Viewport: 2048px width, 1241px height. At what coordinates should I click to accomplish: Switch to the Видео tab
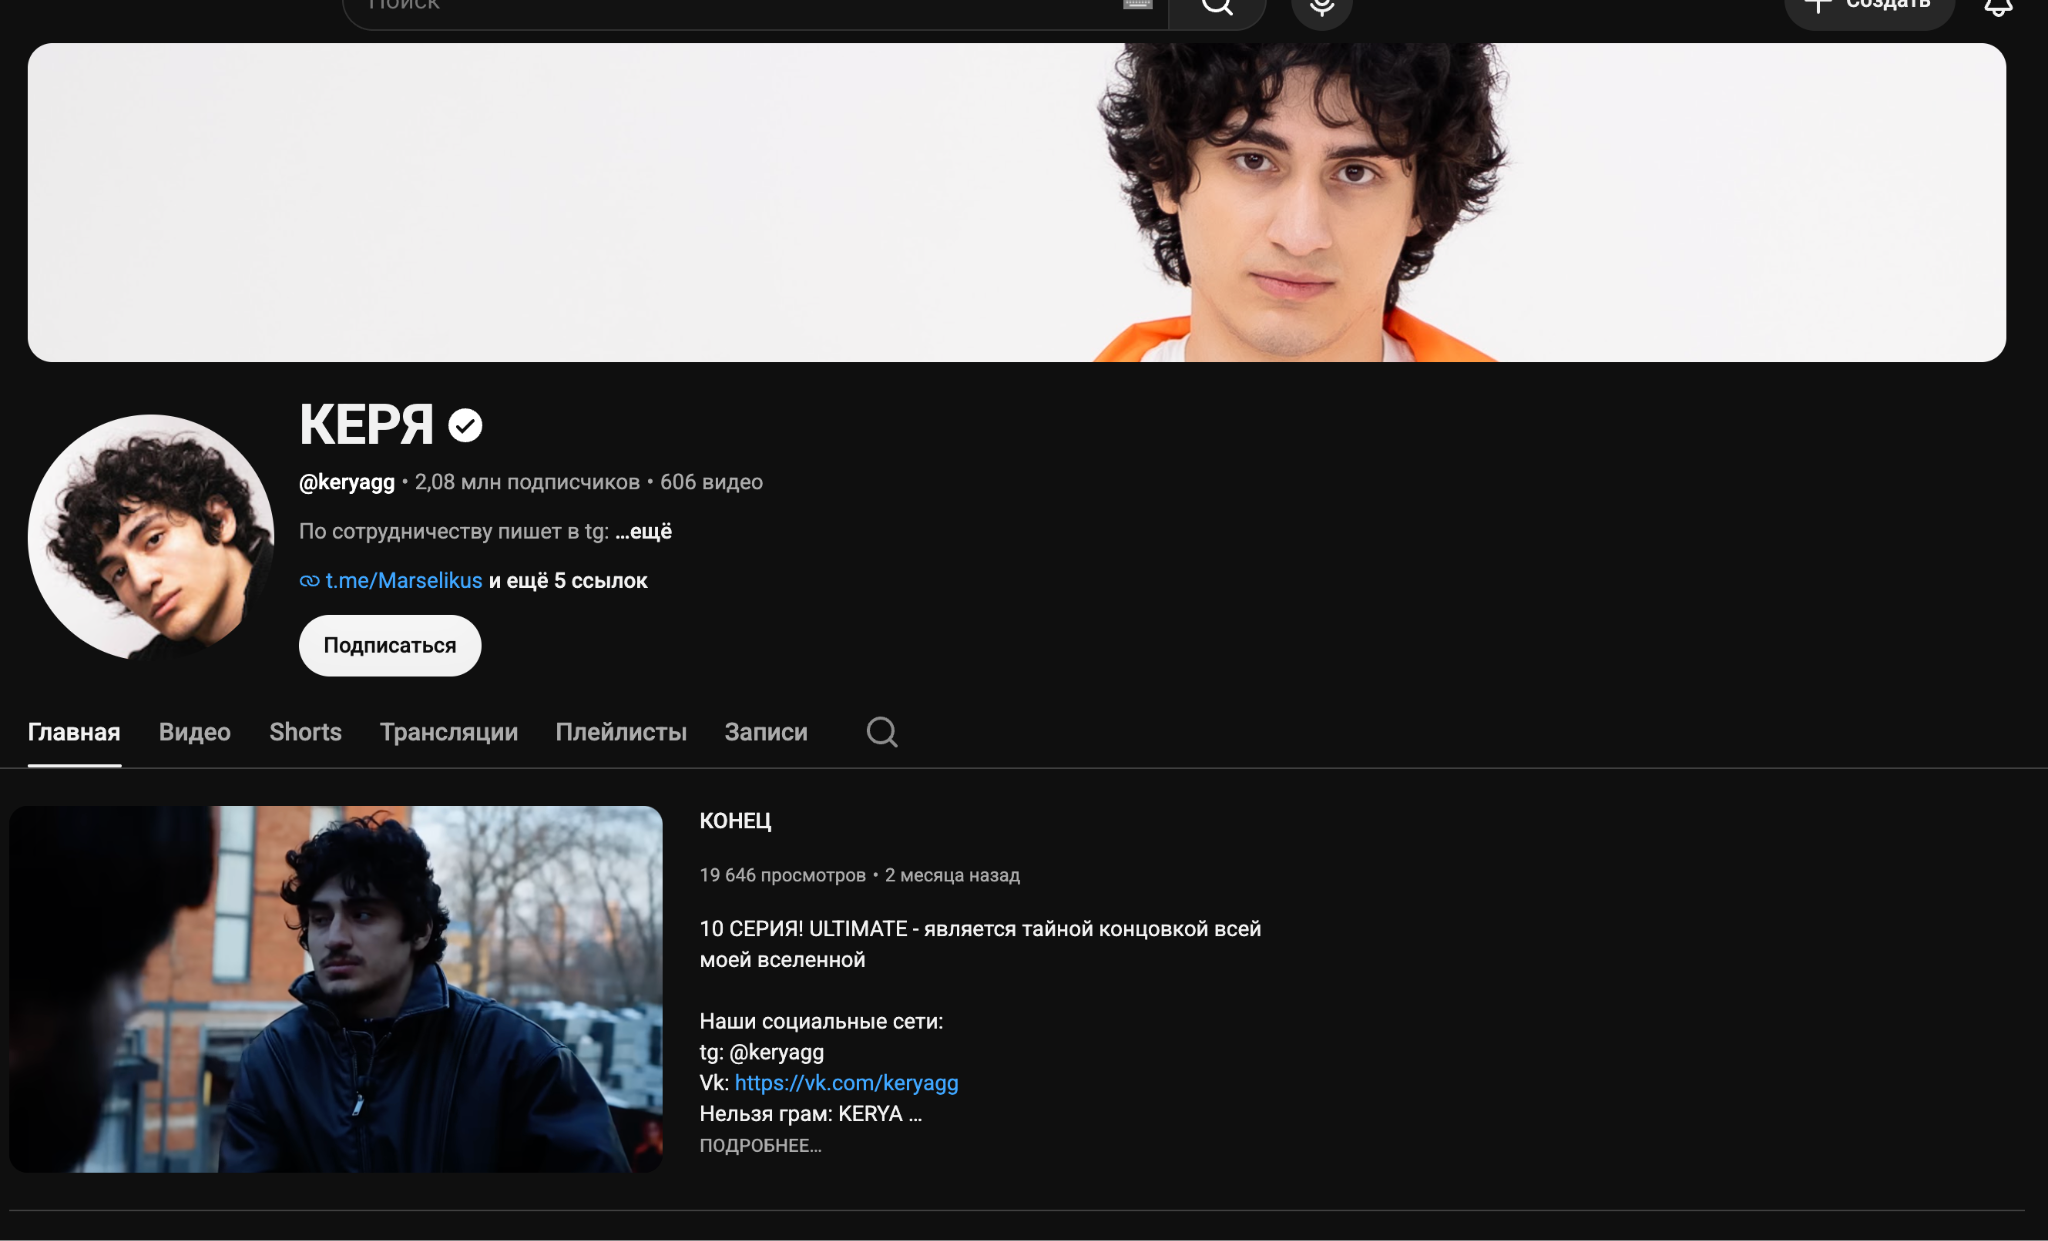(195, 732)
